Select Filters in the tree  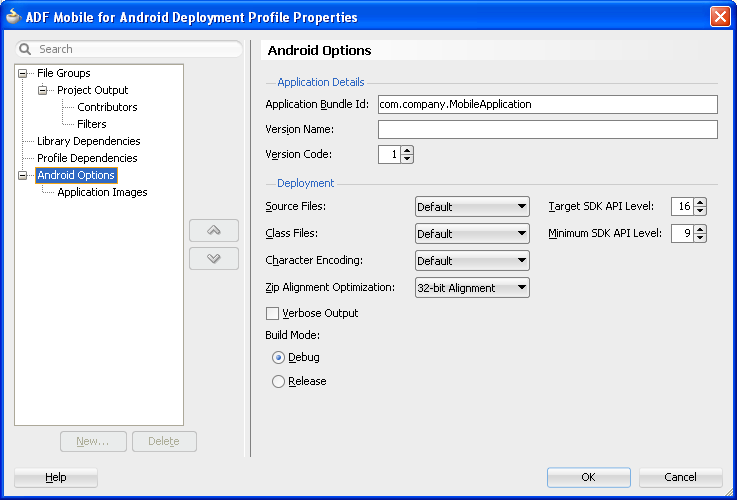[92, 124]
